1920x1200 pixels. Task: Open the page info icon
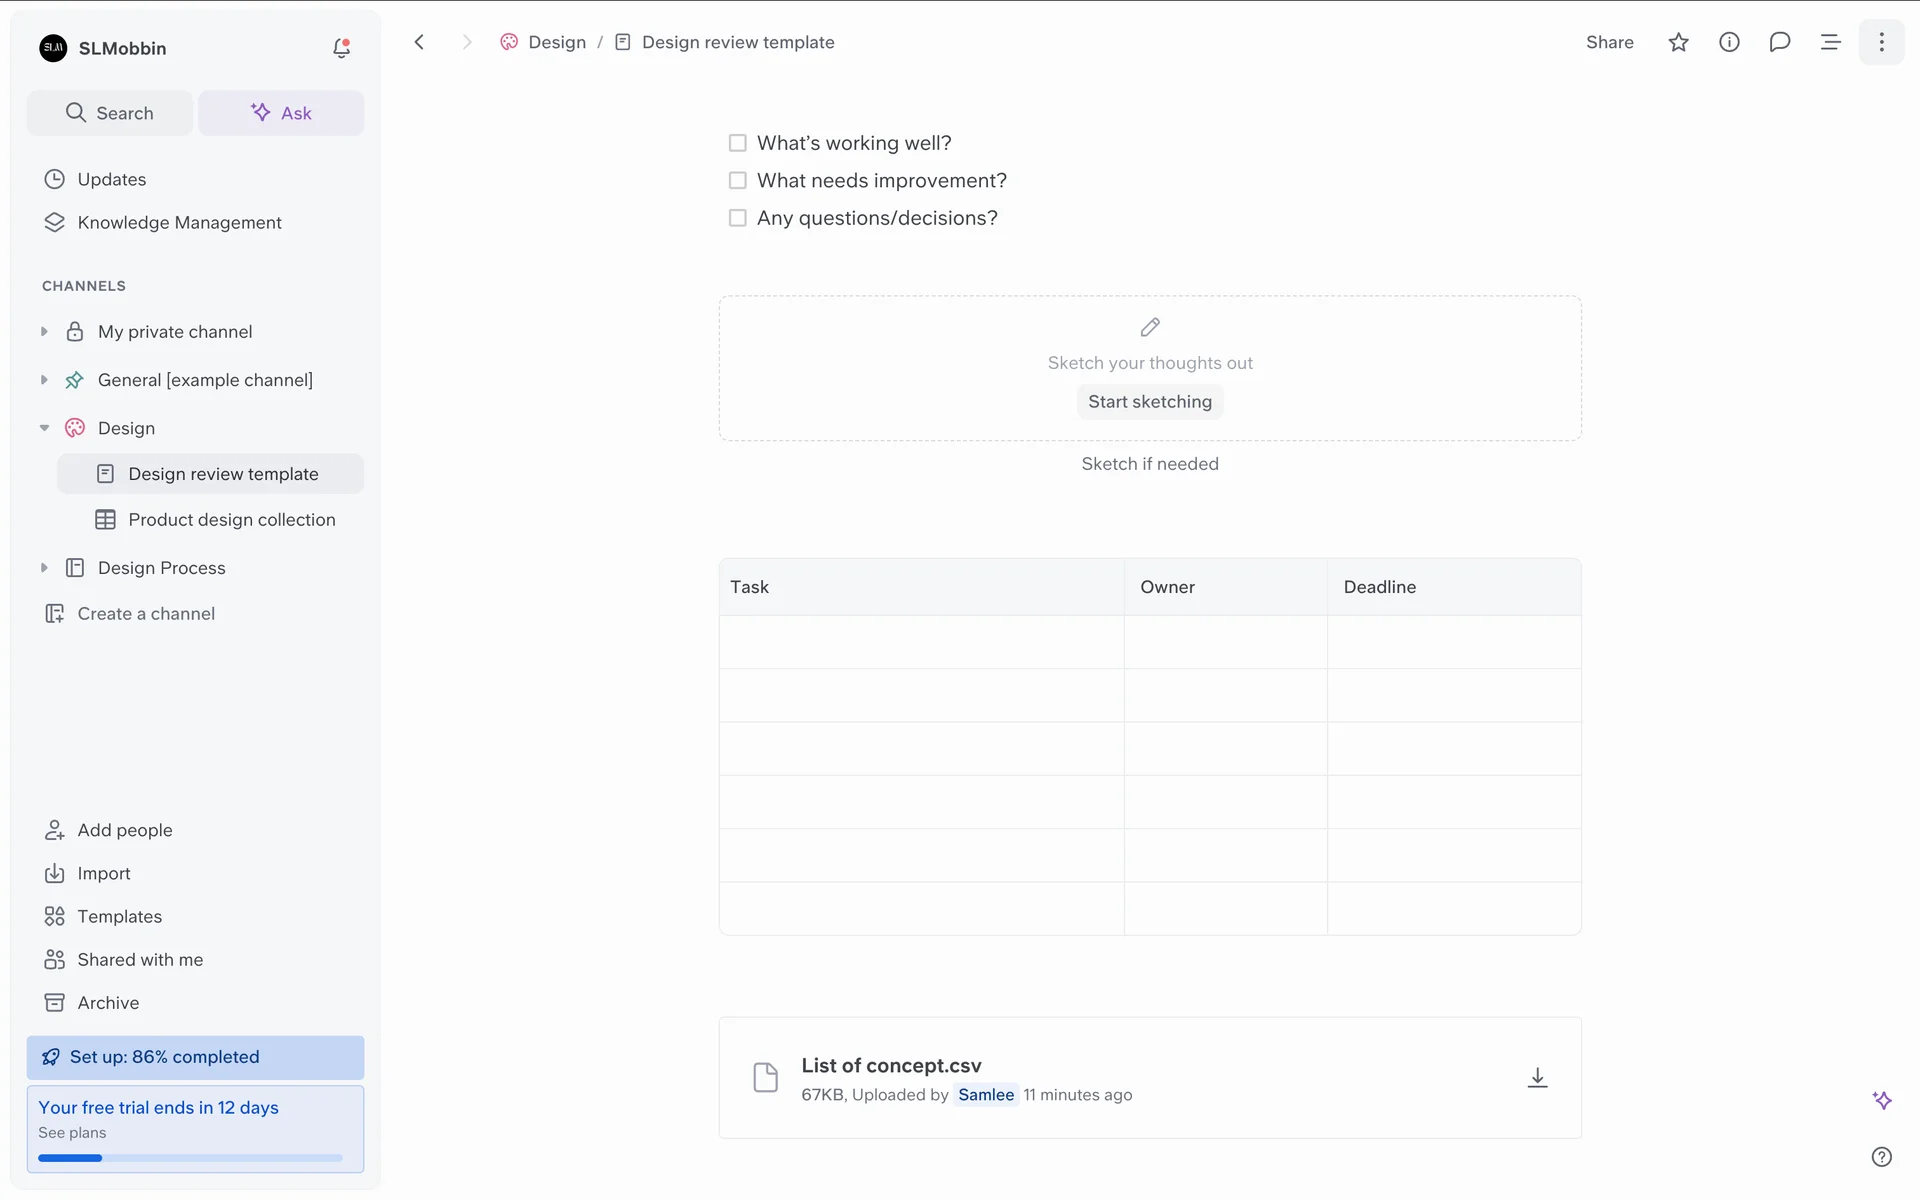(1729, 42)
